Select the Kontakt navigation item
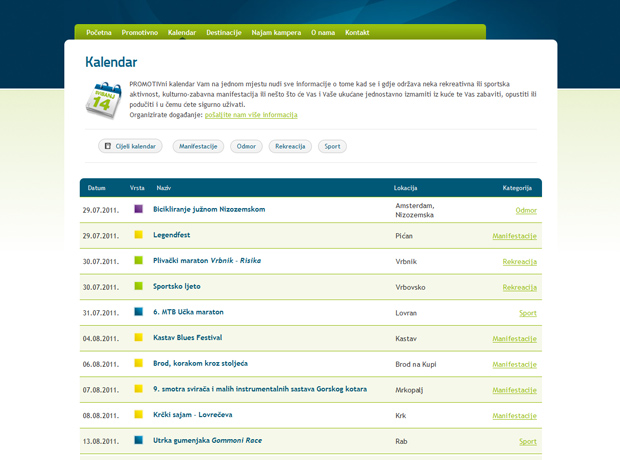Image resolution: width=620 pixels, height=460 pixels. coord(357,33)
